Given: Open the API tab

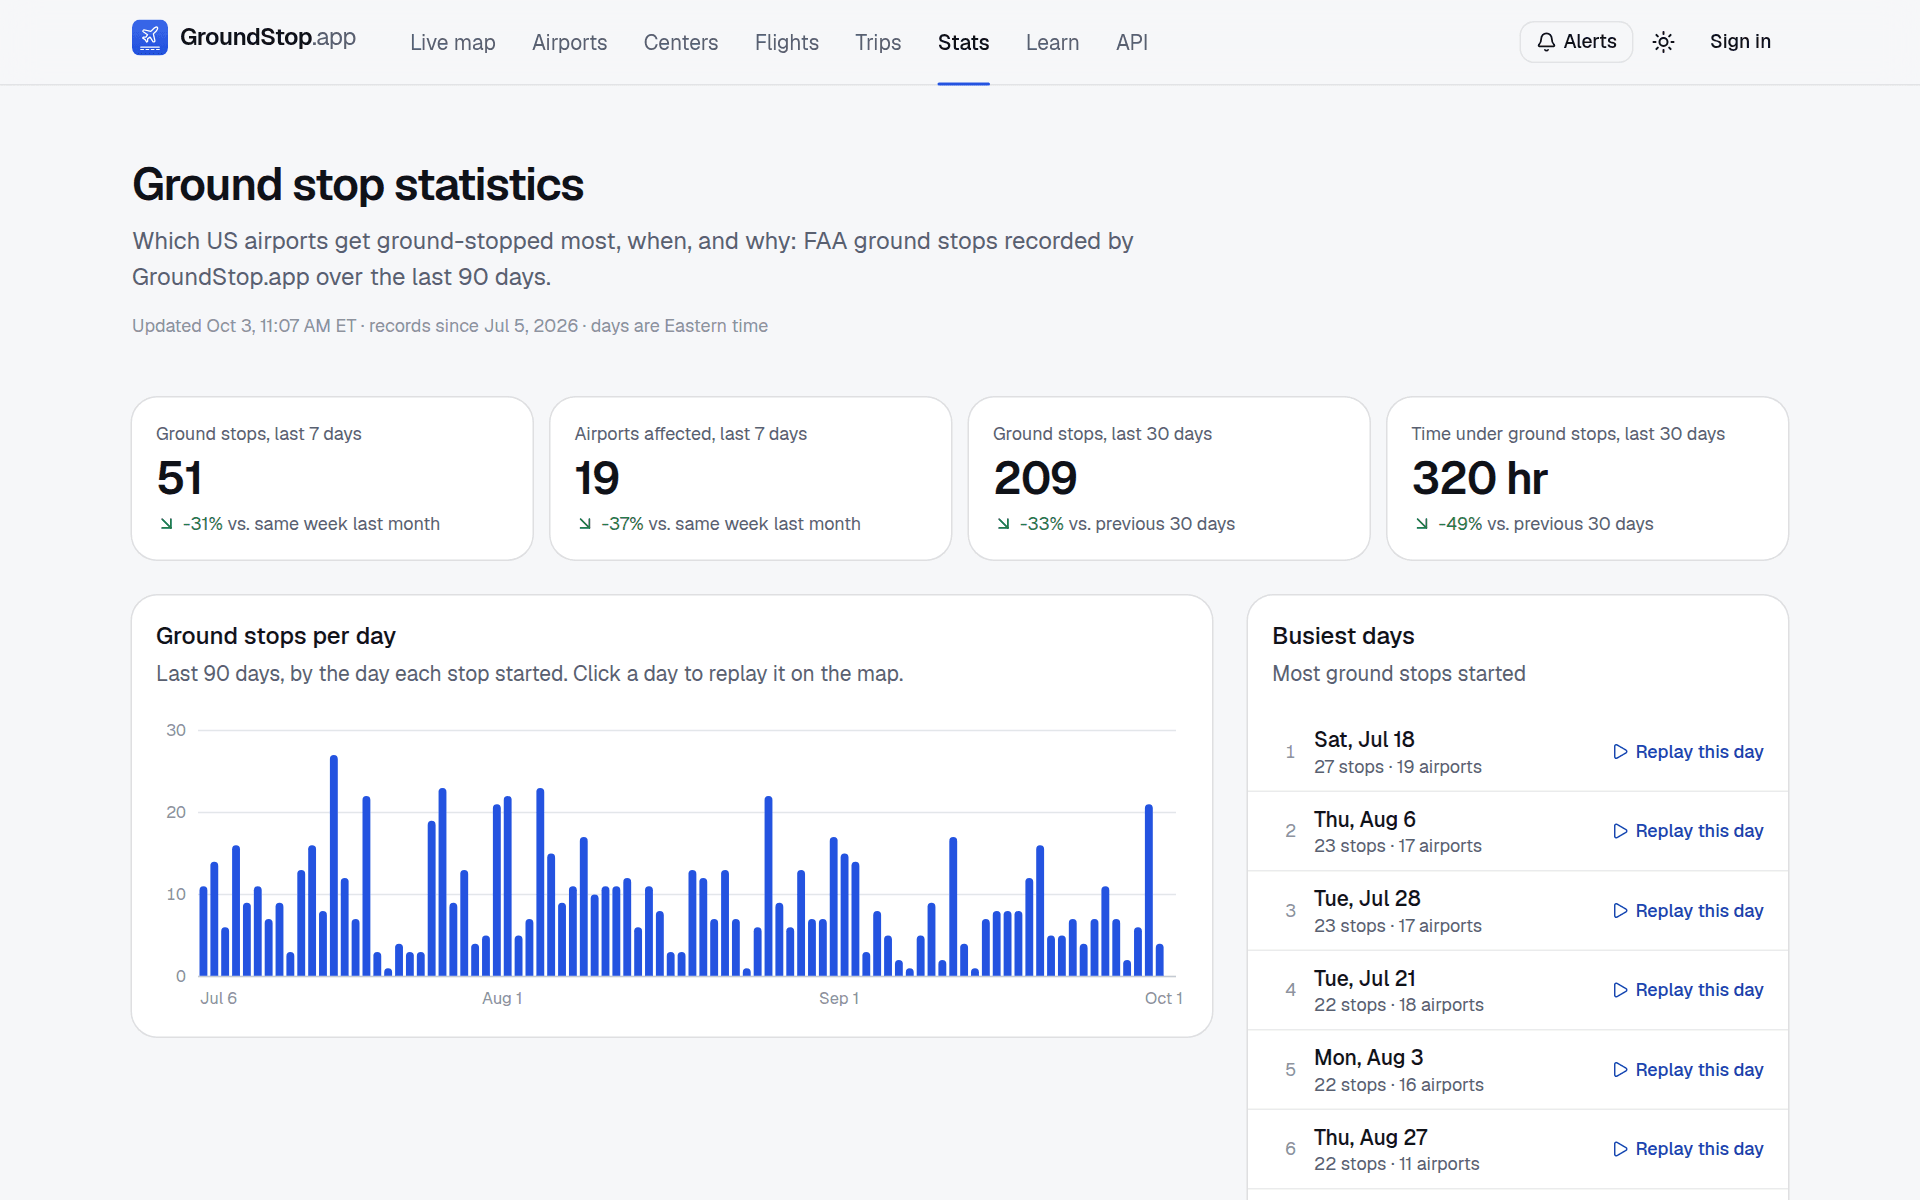Looking at the screenshot, I should pyautogui.click(x=1132, y=43).
